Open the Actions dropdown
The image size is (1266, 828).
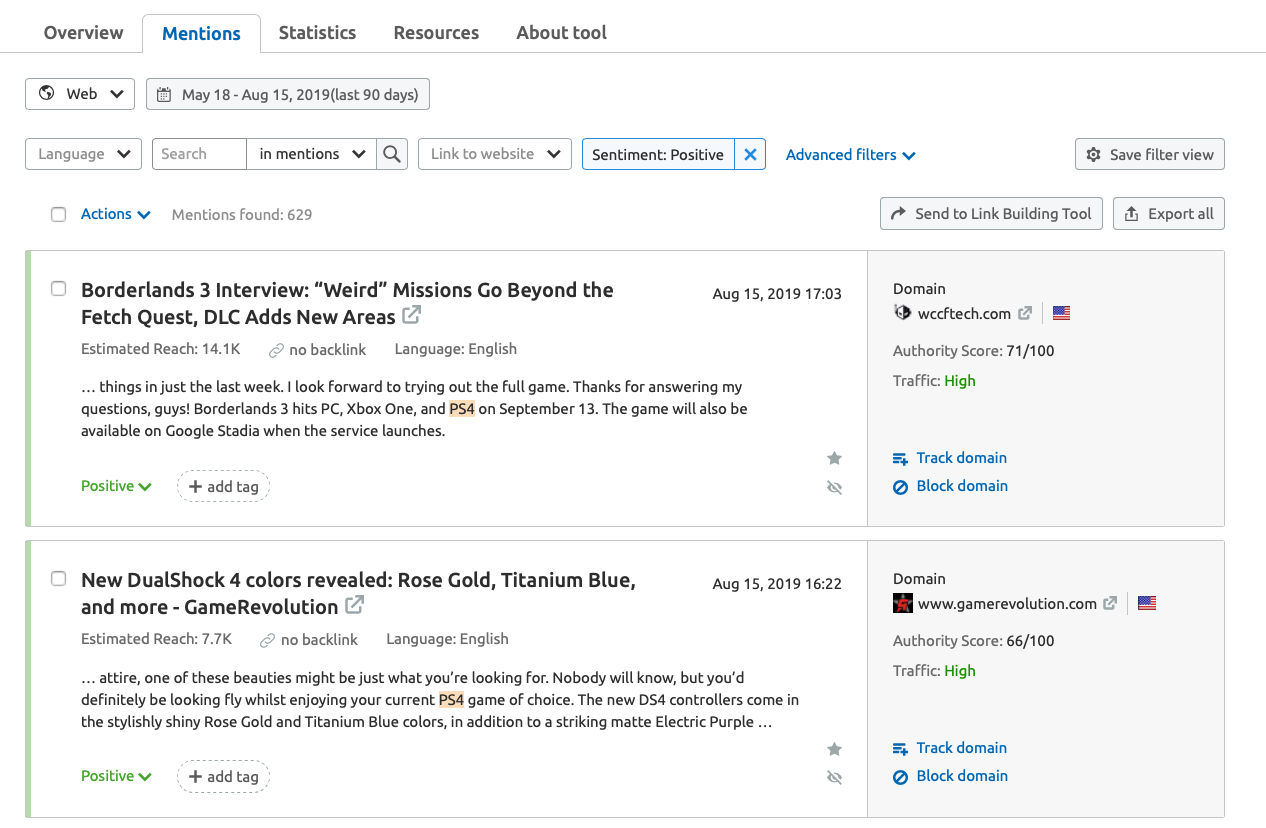point(116,214)
